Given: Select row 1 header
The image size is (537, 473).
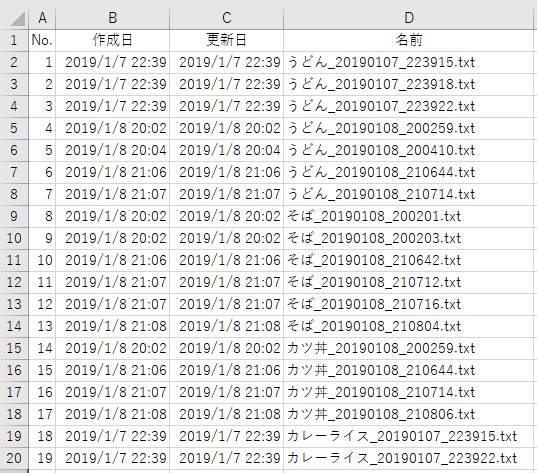Looking at the screenshot, I should 14,40.
